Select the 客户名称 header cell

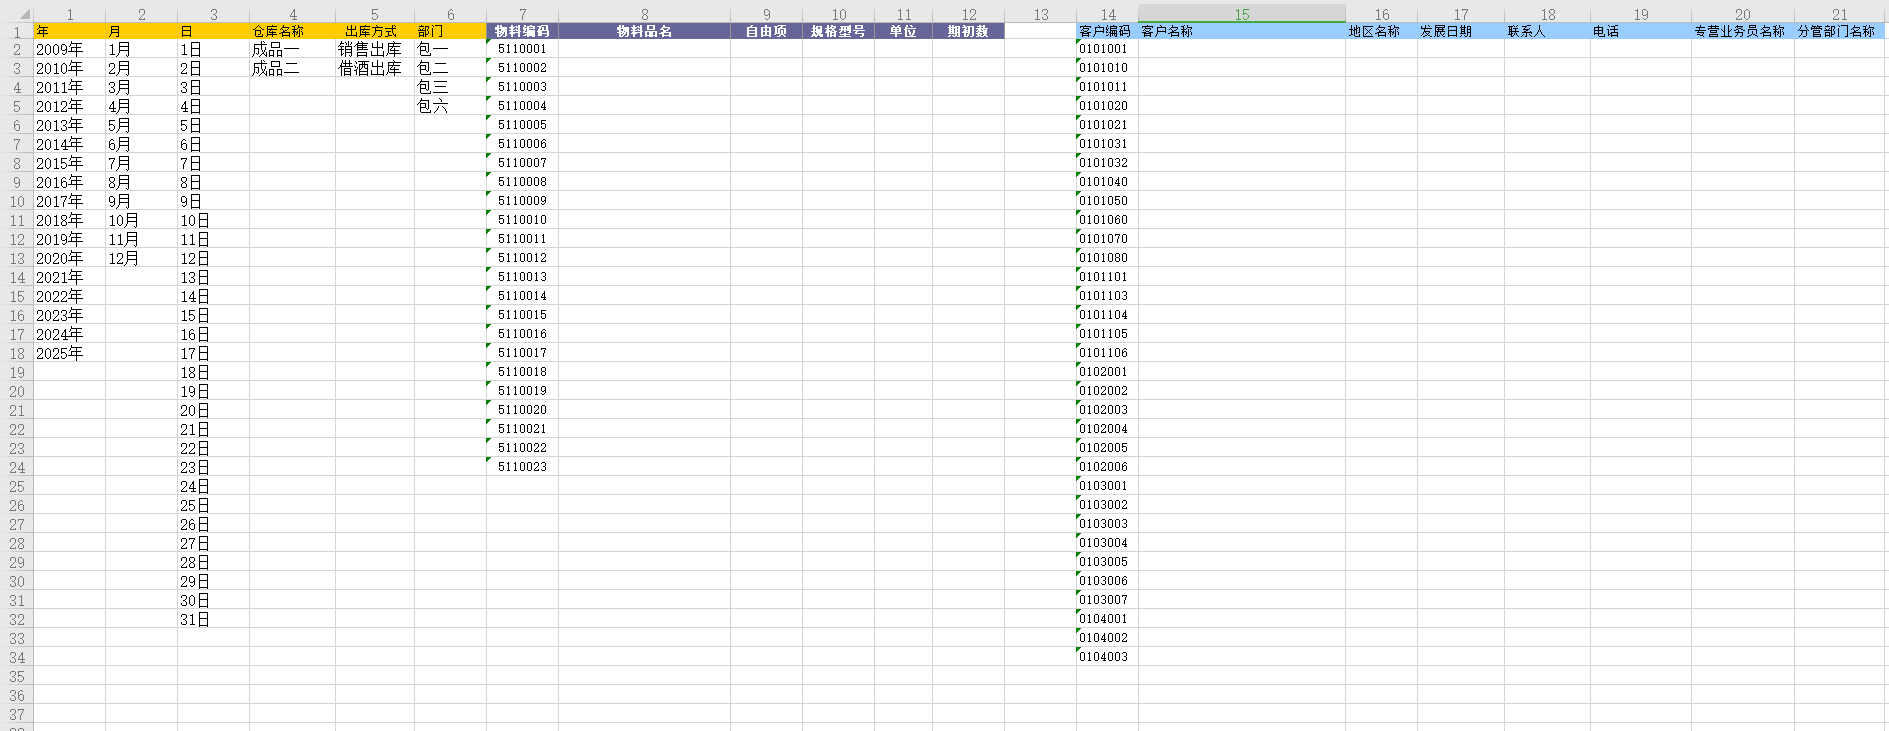1242,31
